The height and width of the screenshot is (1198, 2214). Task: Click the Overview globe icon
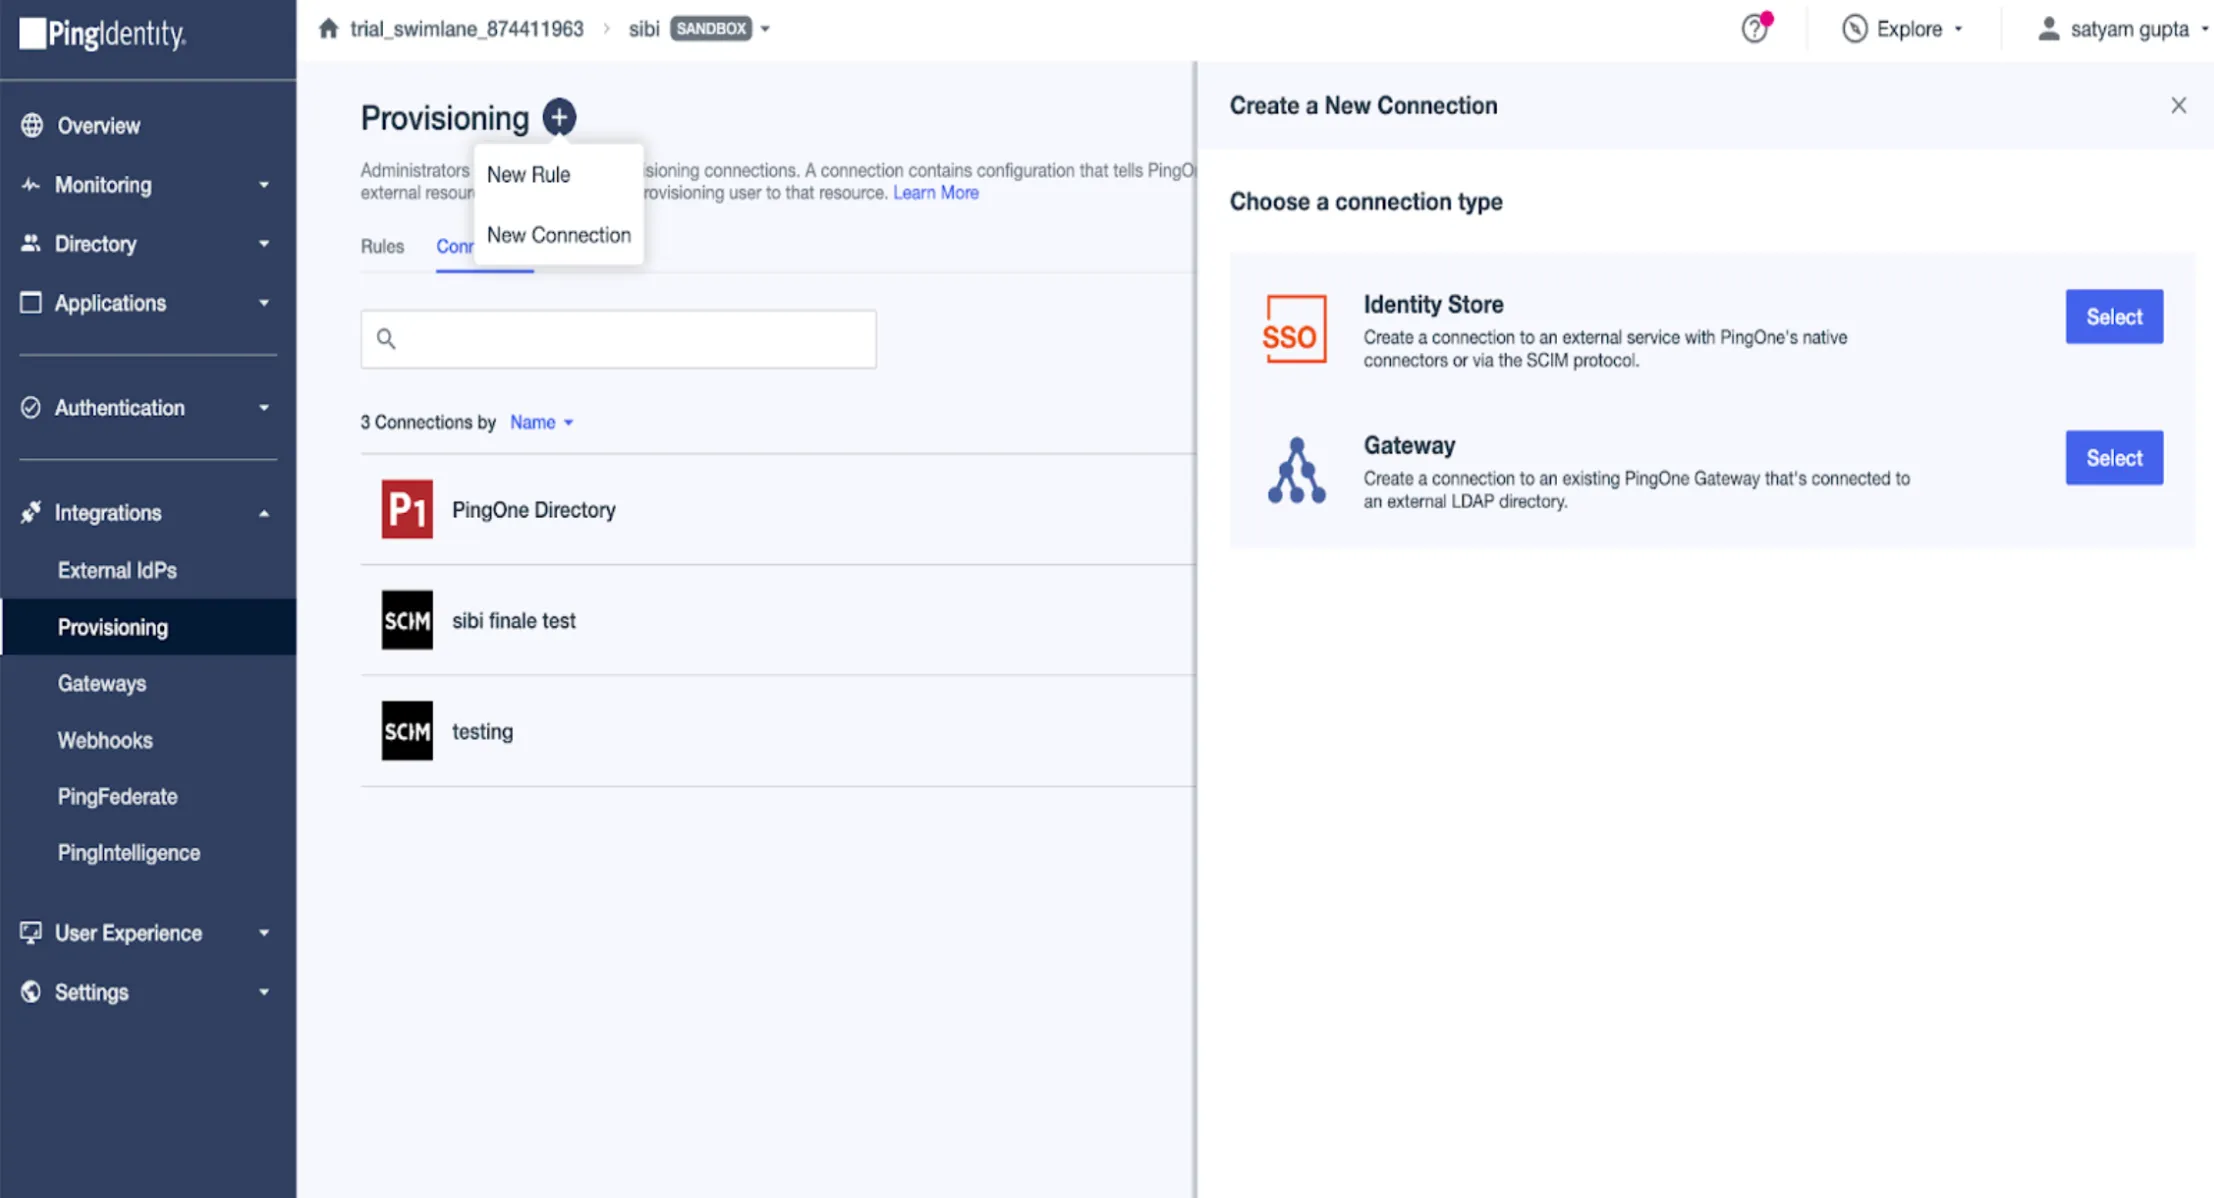tap(32, 125)
